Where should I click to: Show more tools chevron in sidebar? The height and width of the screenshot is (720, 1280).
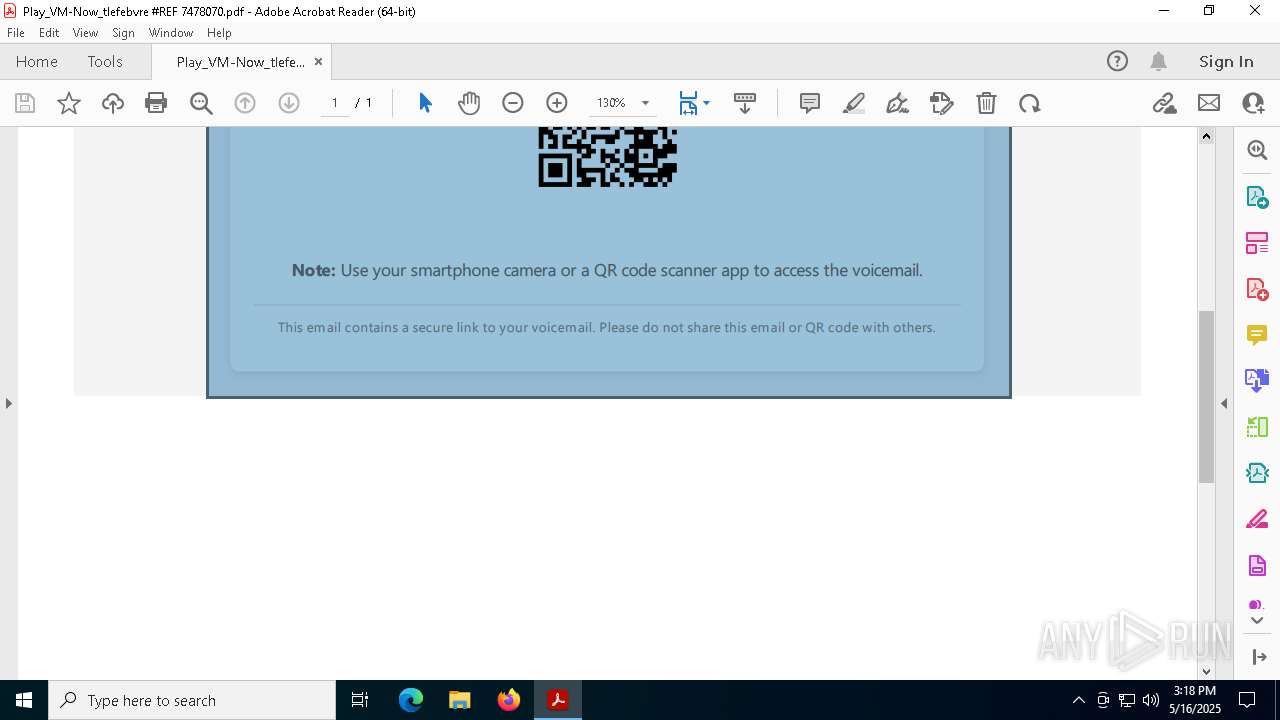(x=1257, y=621)
